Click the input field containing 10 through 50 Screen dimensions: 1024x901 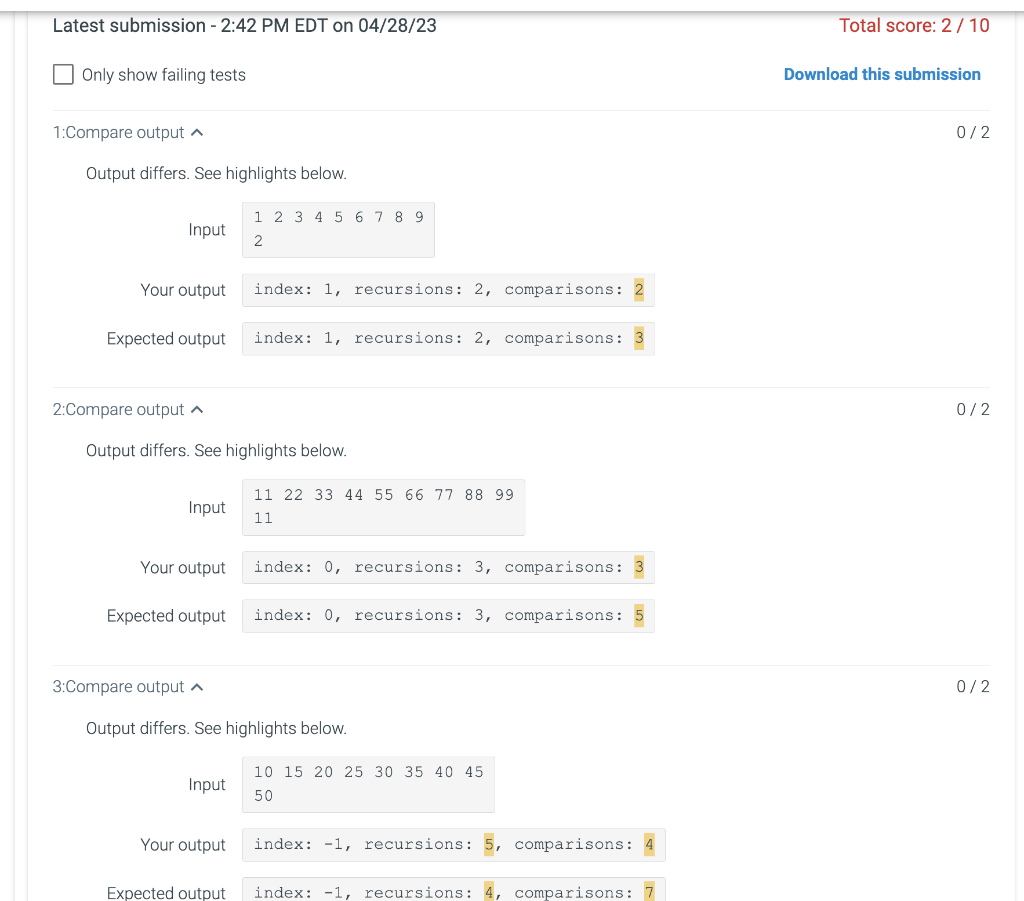tap(368, 784)
